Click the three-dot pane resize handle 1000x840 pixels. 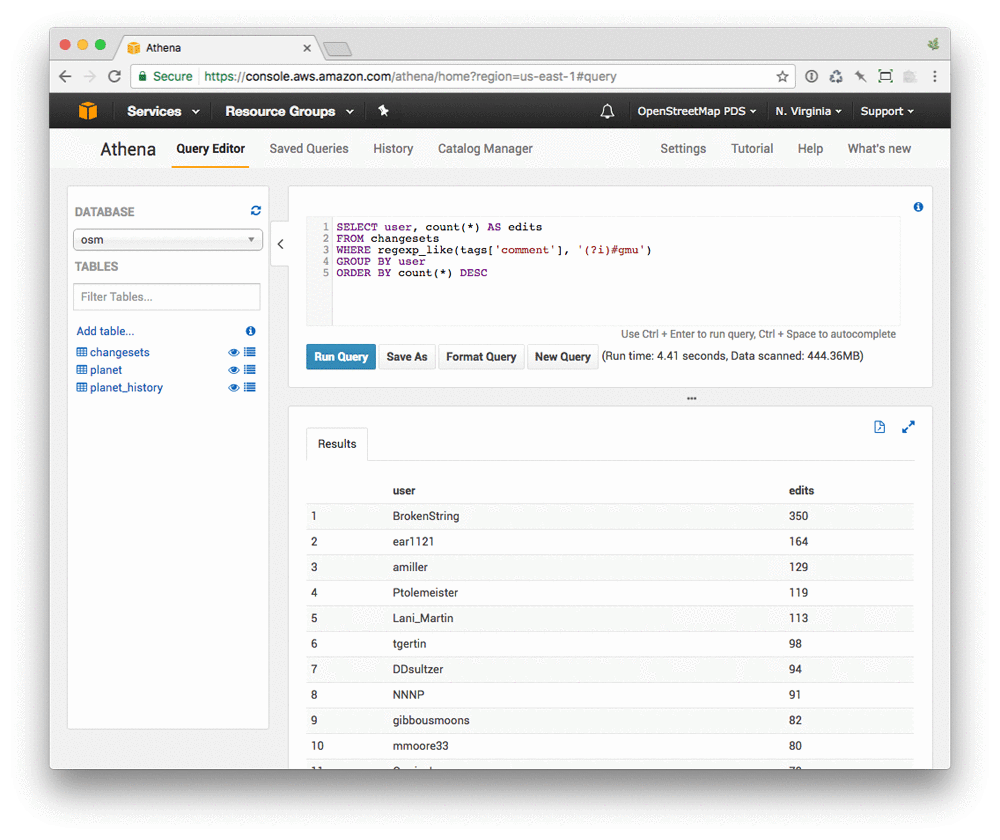[691, 399]
